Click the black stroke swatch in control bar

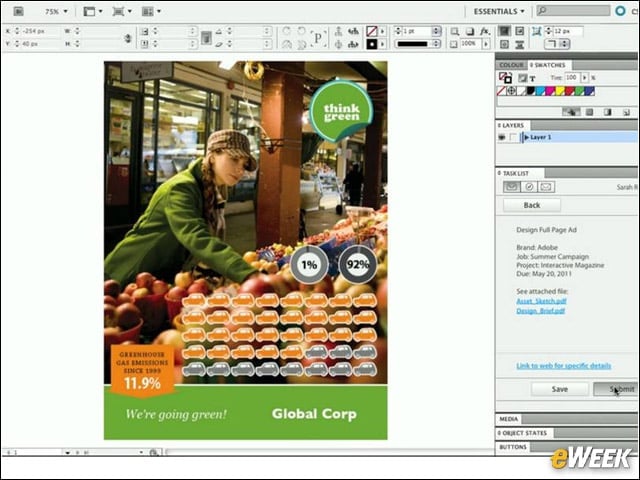pyautogui.click(x=371, y=44)
